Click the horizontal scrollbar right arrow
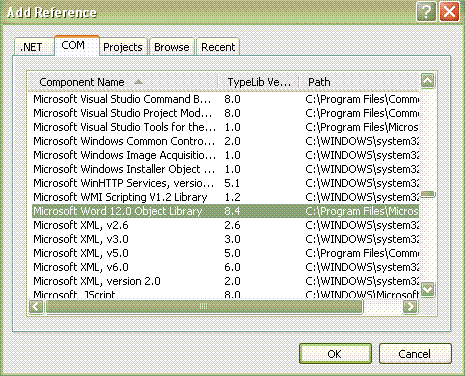 click(410, 306)
